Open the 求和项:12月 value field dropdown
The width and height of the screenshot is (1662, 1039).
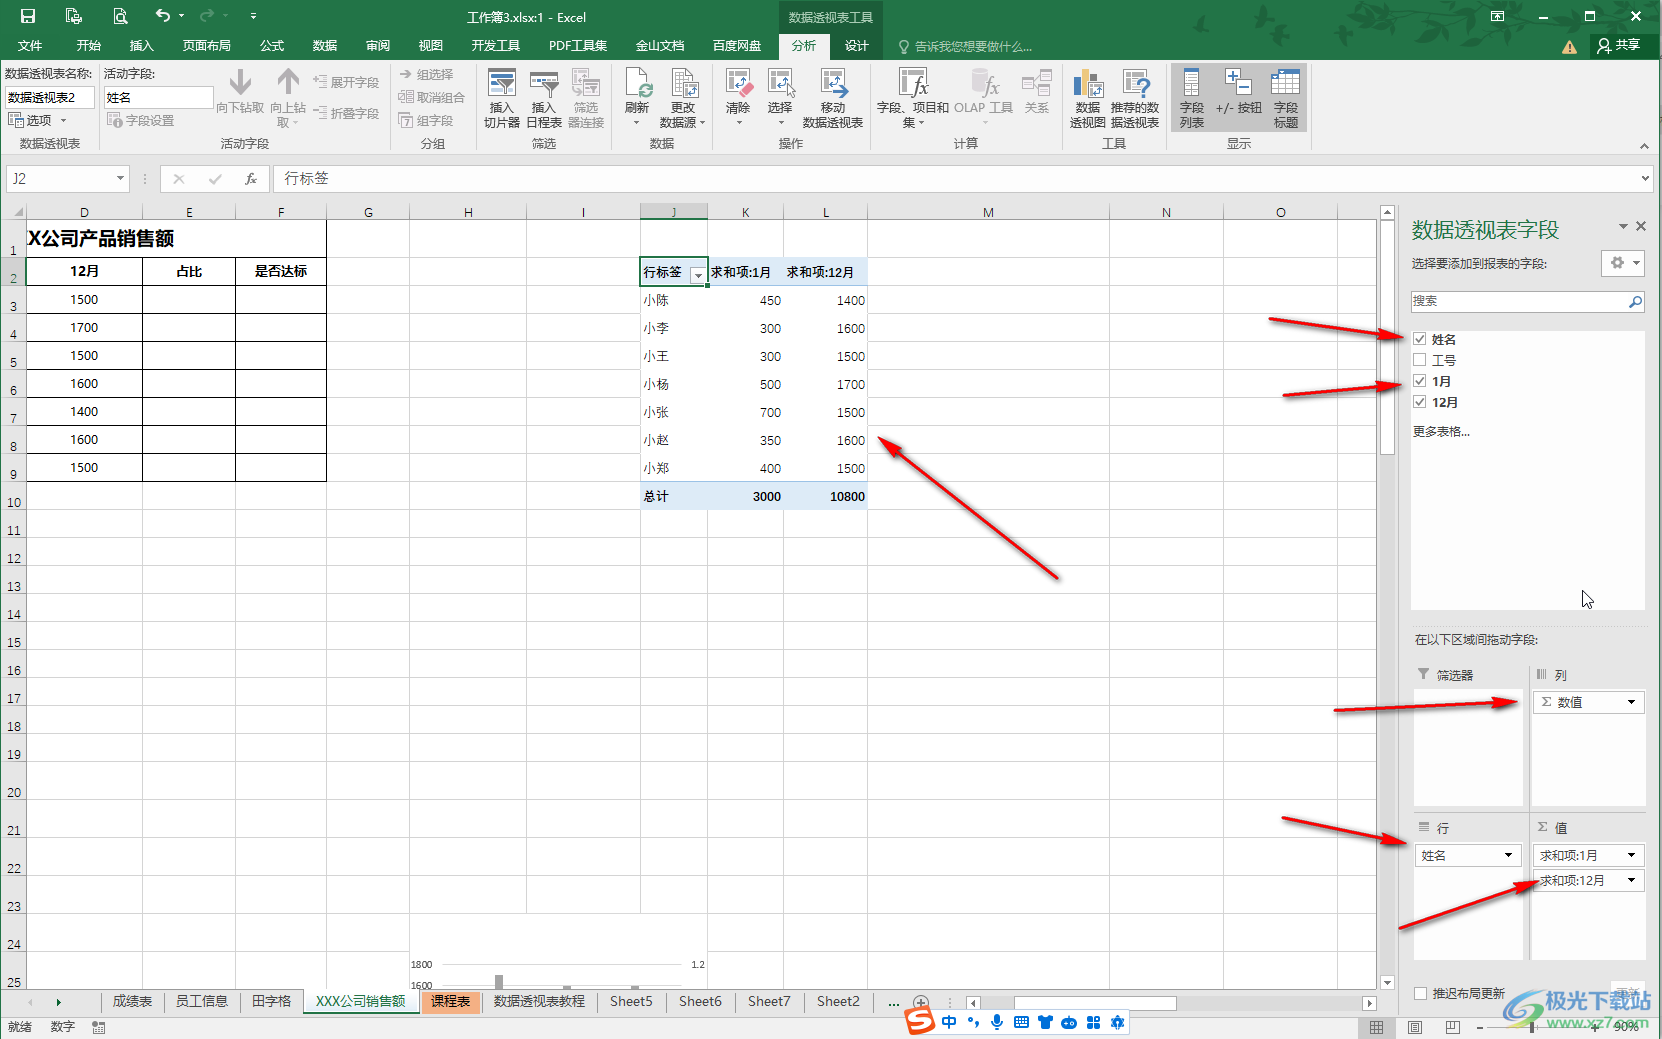[1631, 880]
